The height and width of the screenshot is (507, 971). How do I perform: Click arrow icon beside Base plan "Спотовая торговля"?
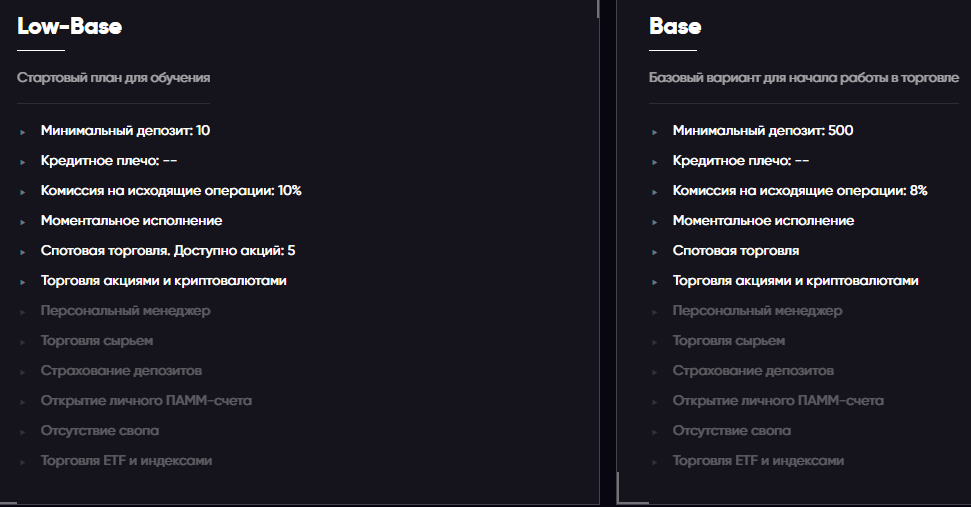coord(654,251)
